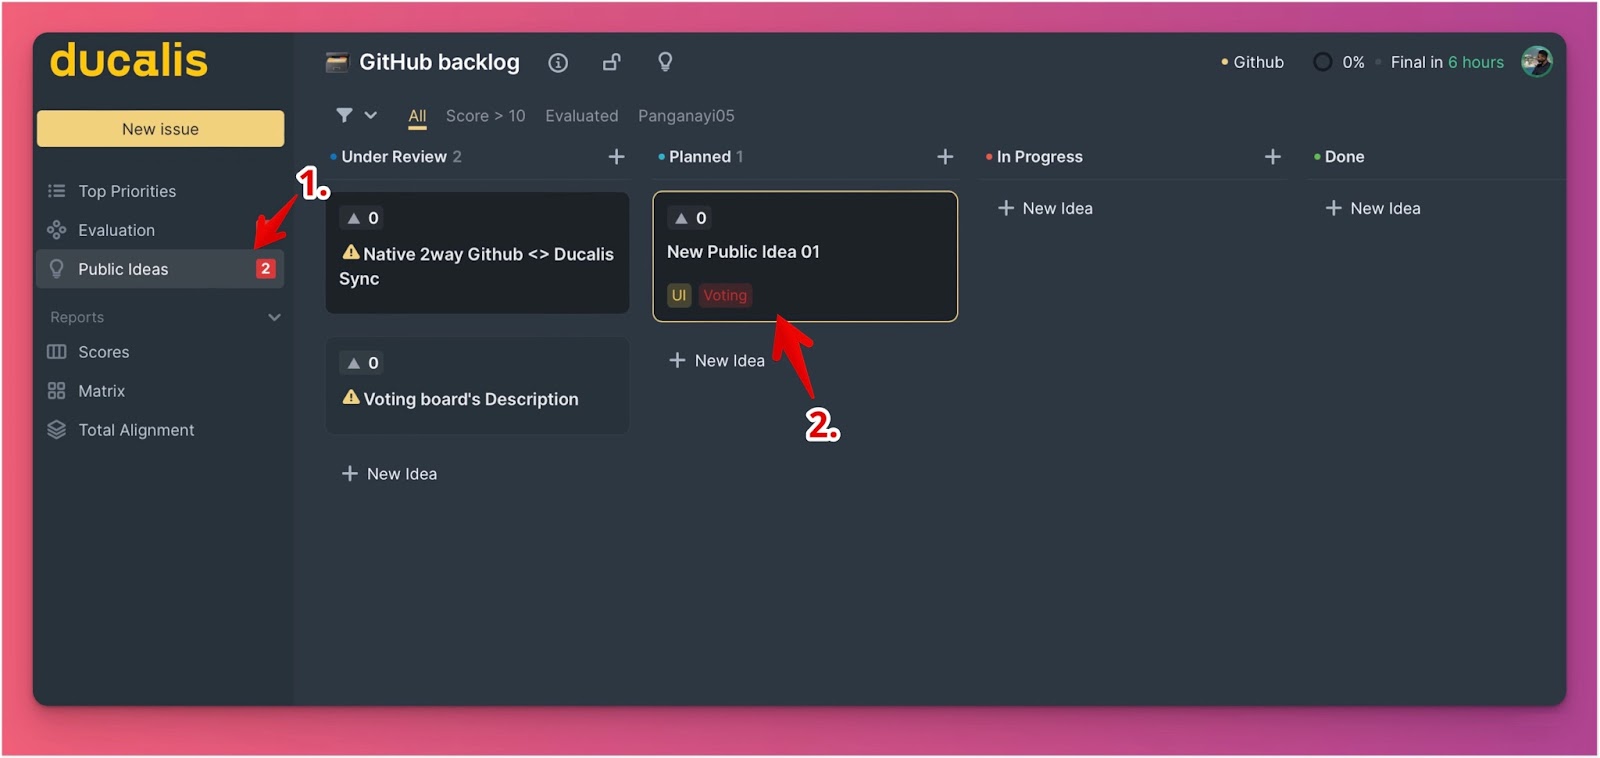Click the Top Priorities list icon
The image size is (1600, 758).
[x=57, y=191]
